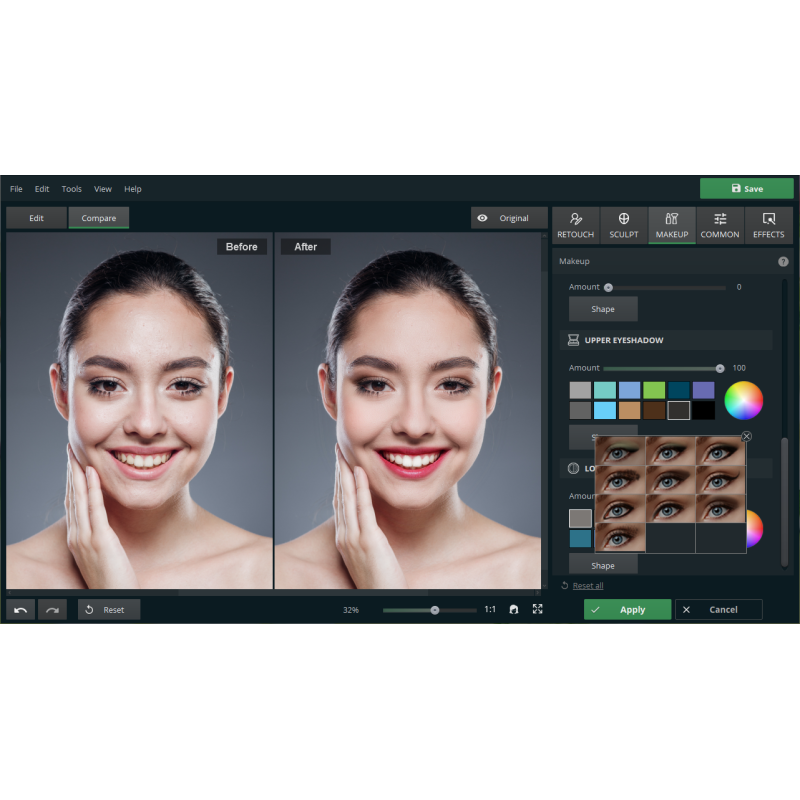The image size is (800, 800).
Task: Click the fullscreen expand icon
Action: point(537,609)
